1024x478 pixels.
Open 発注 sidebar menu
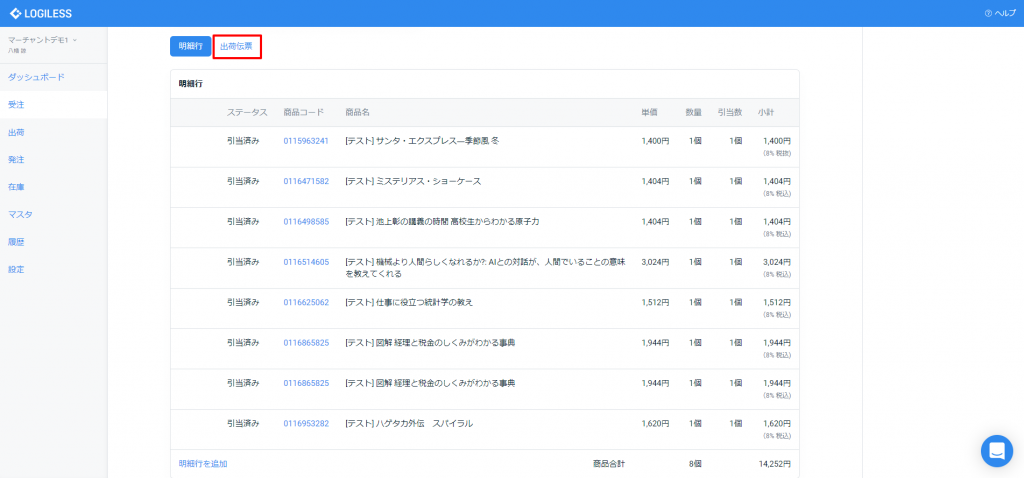[x=16, y=159]
